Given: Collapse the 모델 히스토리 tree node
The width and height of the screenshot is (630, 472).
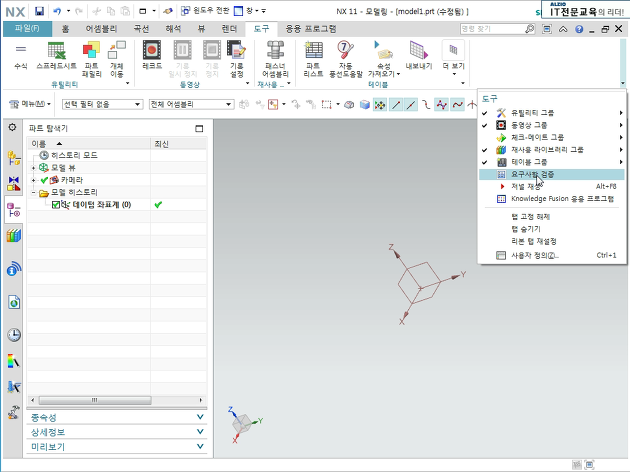Looking at the screenshot, I should [34, 193].
